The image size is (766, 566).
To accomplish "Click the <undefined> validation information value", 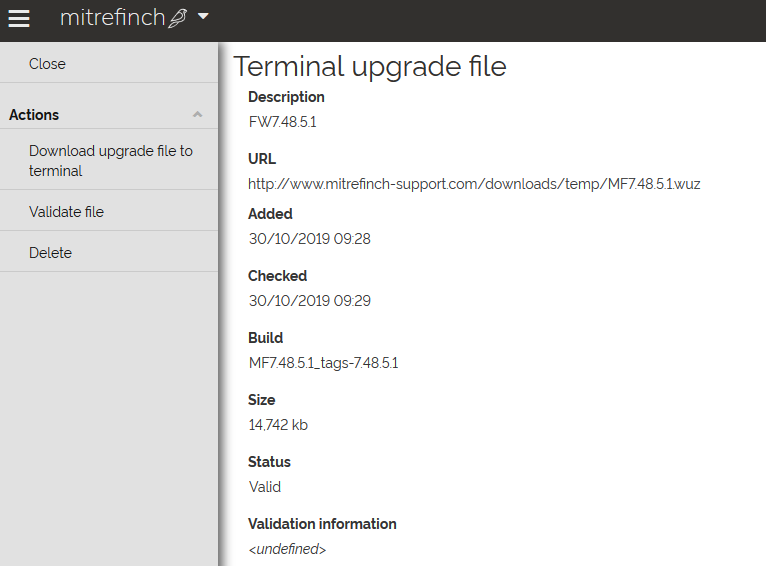I will pyautogui.click(x=287, y=549).
